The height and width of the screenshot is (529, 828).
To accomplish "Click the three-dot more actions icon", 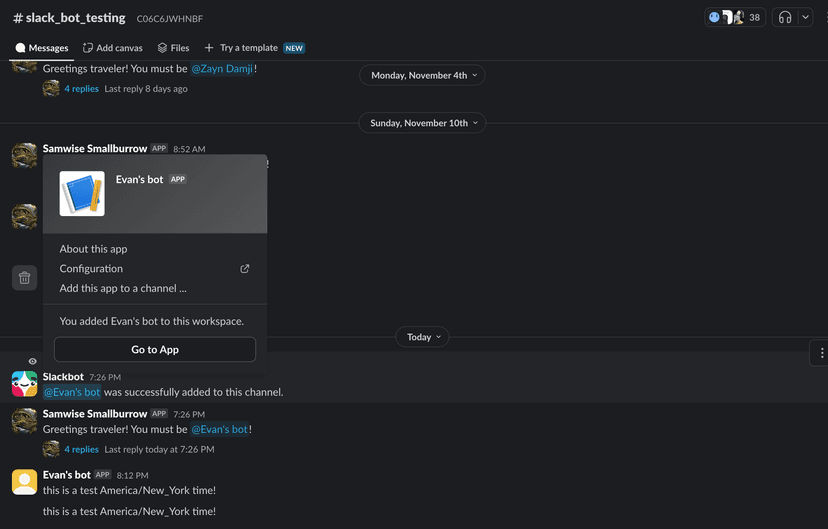I will 821,353.
